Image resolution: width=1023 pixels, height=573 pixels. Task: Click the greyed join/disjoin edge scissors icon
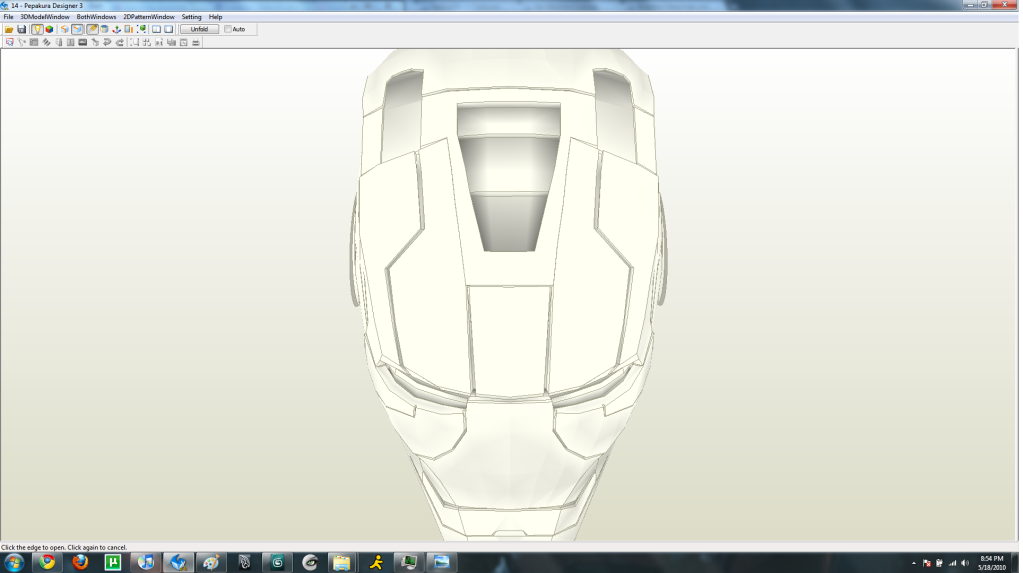coord(22,42)
